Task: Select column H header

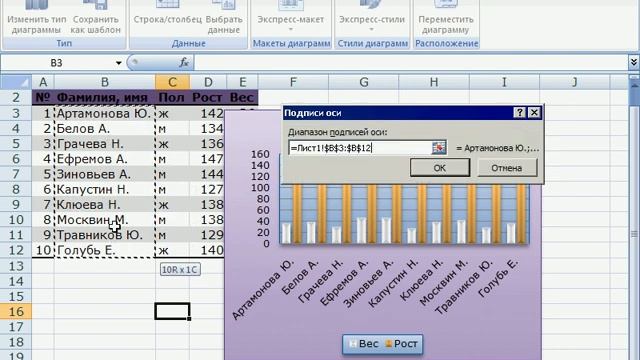Action: (x=434, y=82)
